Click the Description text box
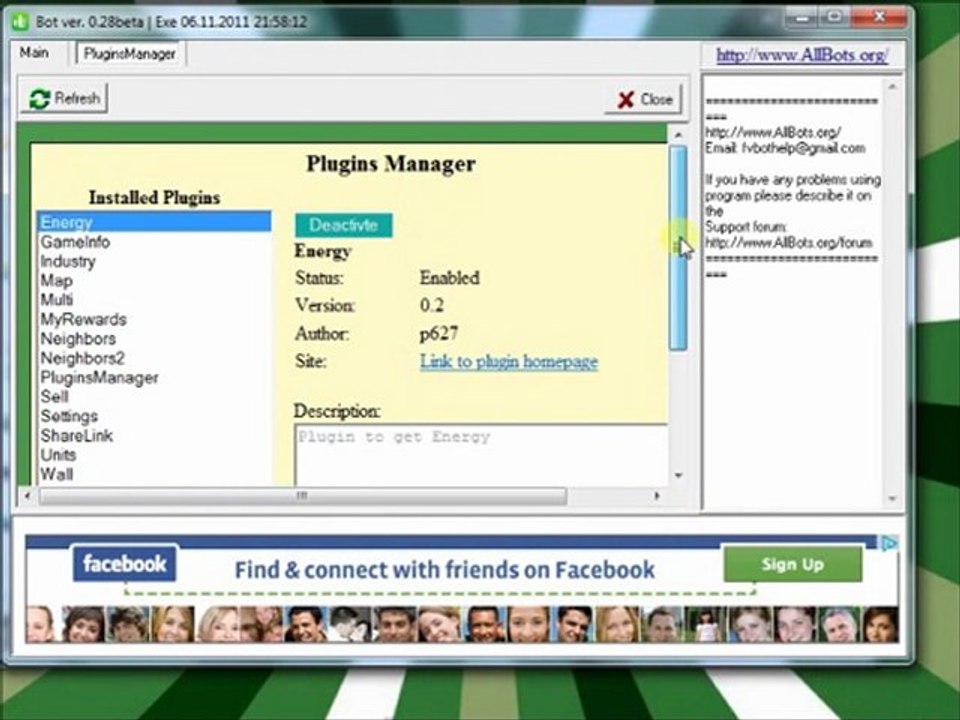This screenshot has height=720, width=960. [x=481, y=455]
